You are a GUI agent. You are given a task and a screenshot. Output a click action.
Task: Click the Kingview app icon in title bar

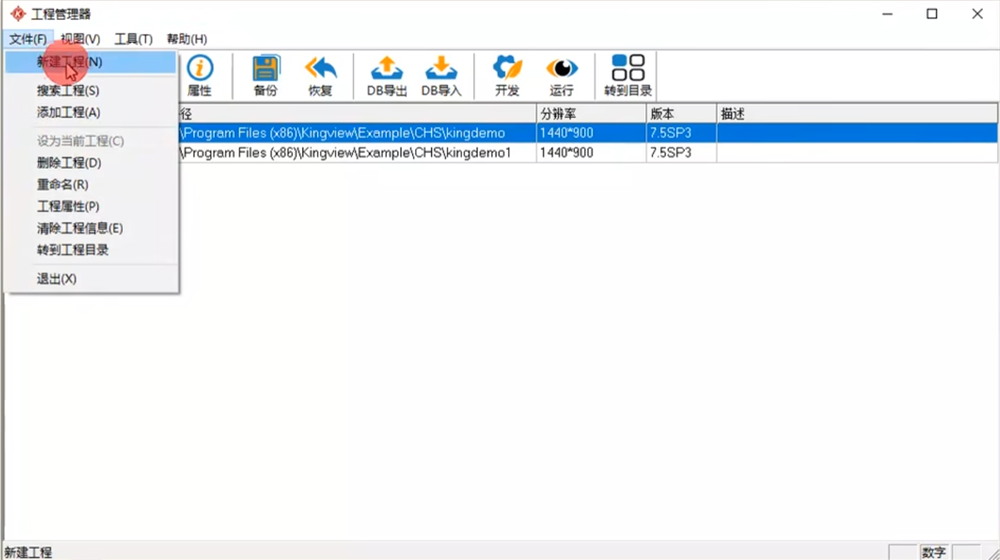click(18, 13)
